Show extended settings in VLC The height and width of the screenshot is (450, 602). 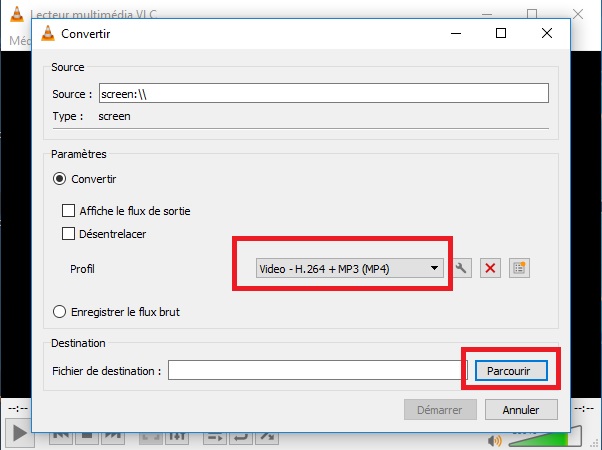(177, 436)
